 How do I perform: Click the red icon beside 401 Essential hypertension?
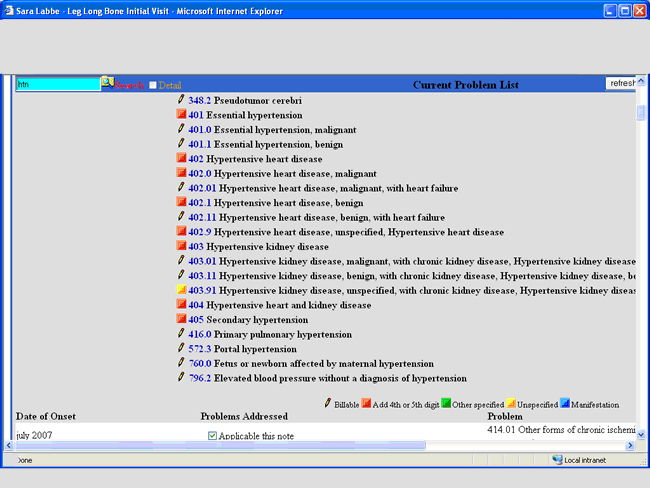[x=181, y=115]
